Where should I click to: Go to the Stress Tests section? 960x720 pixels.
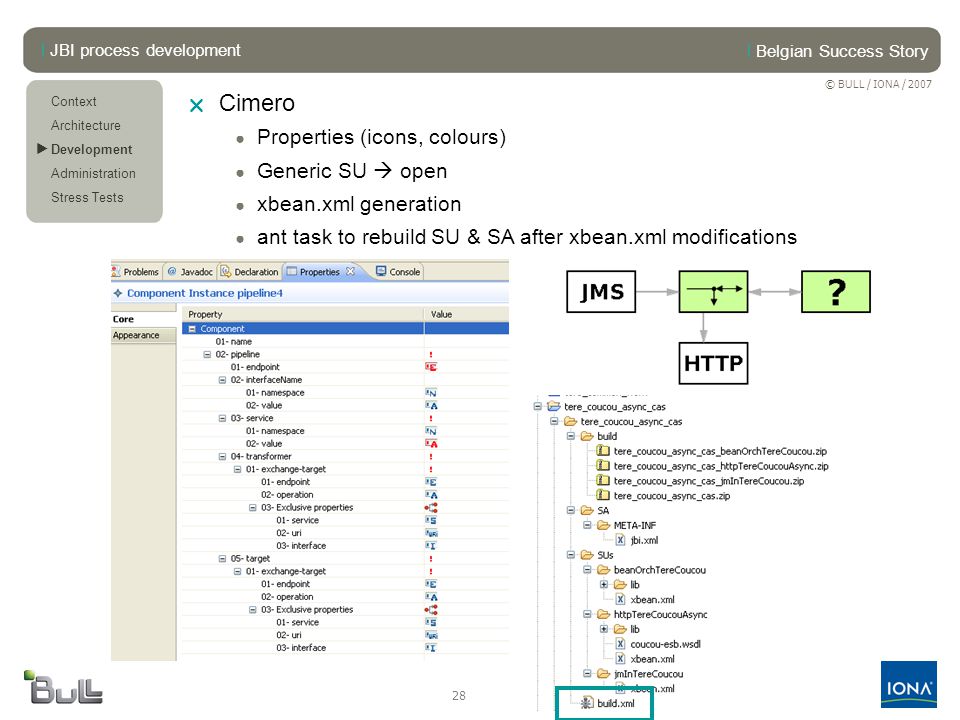click(87, 198)
